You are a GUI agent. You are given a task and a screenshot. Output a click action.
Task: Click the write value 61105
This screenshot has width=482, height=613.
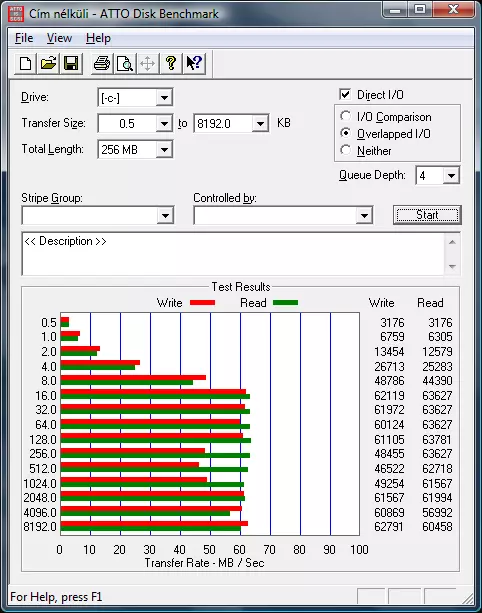coord(389,439)
